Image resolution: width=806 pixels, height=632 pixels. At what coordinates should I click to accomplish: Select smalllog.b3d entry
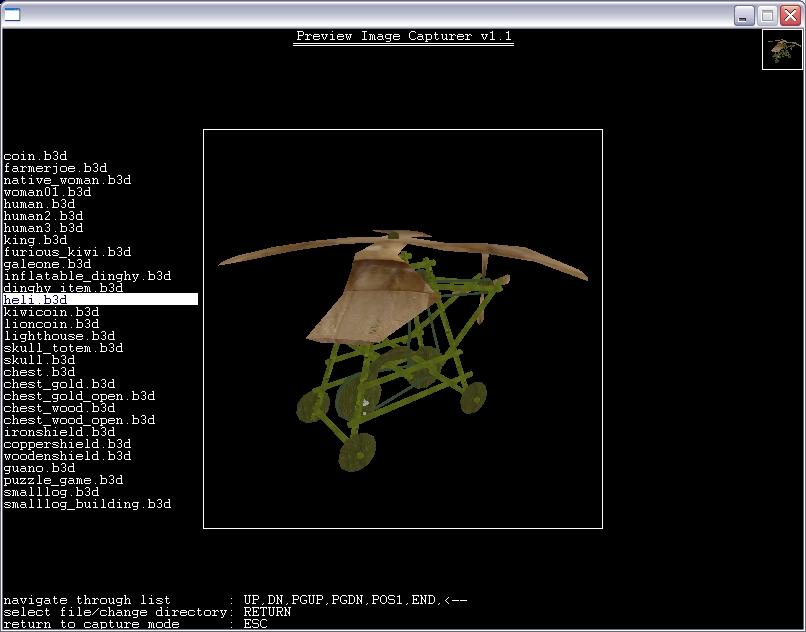[51, 492]
